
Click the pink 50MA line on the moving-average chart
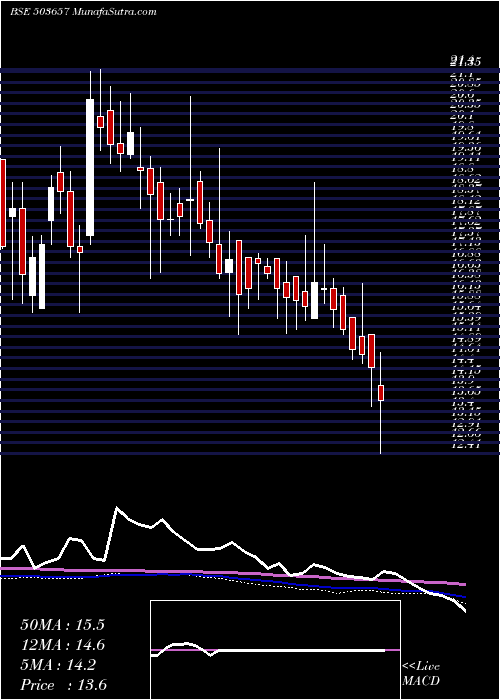pos(232,574)
